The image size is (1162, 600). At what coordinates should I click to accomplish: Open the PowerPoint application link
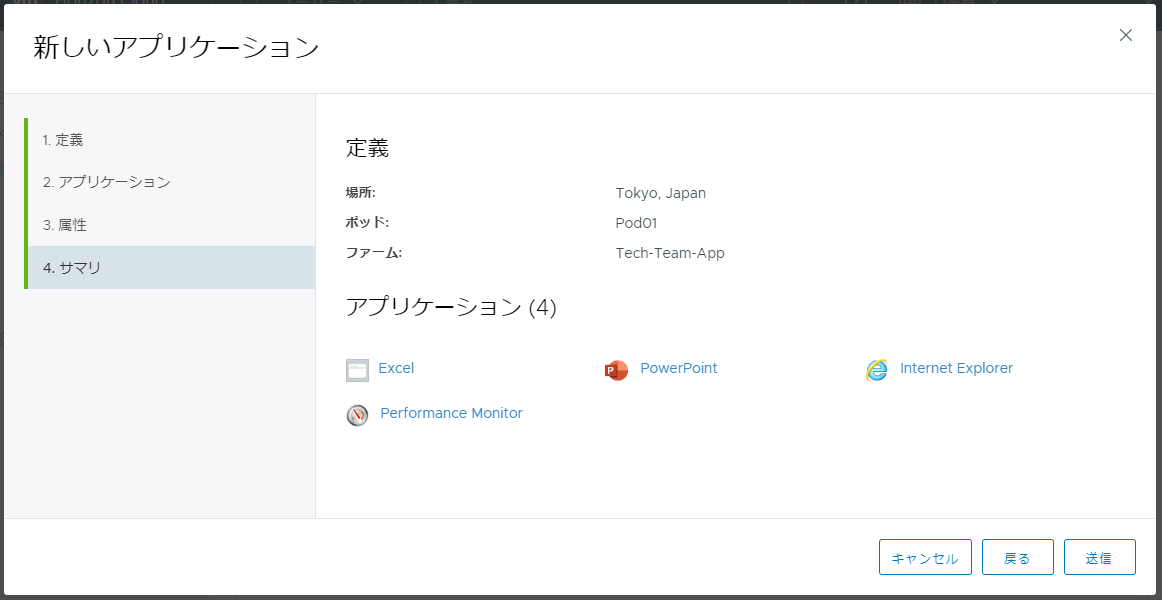678,368
